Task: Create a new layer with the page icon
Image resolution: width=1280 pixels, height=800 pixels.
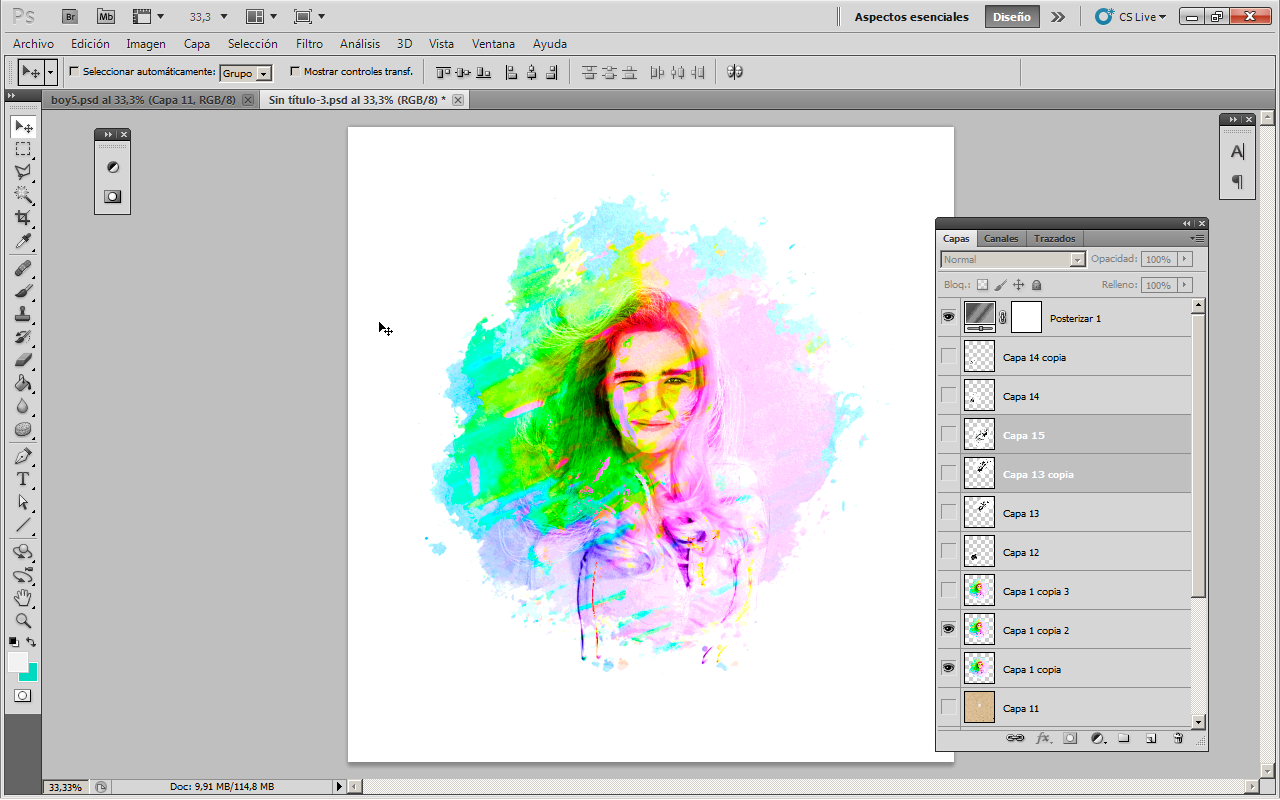Action: coord(1151,738)
